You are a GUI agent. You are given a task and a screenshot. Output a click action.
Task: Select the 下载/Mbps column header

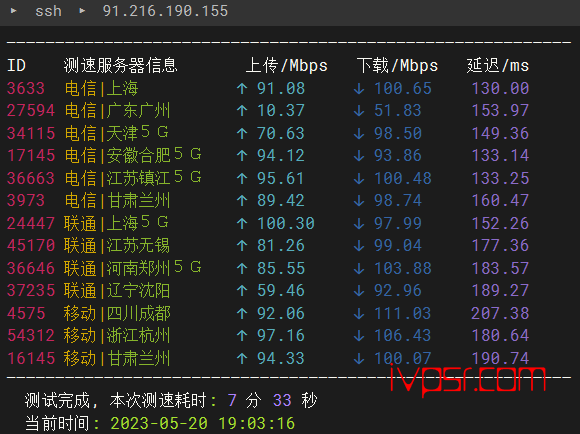pyautogui.click(x=398, y=65)
